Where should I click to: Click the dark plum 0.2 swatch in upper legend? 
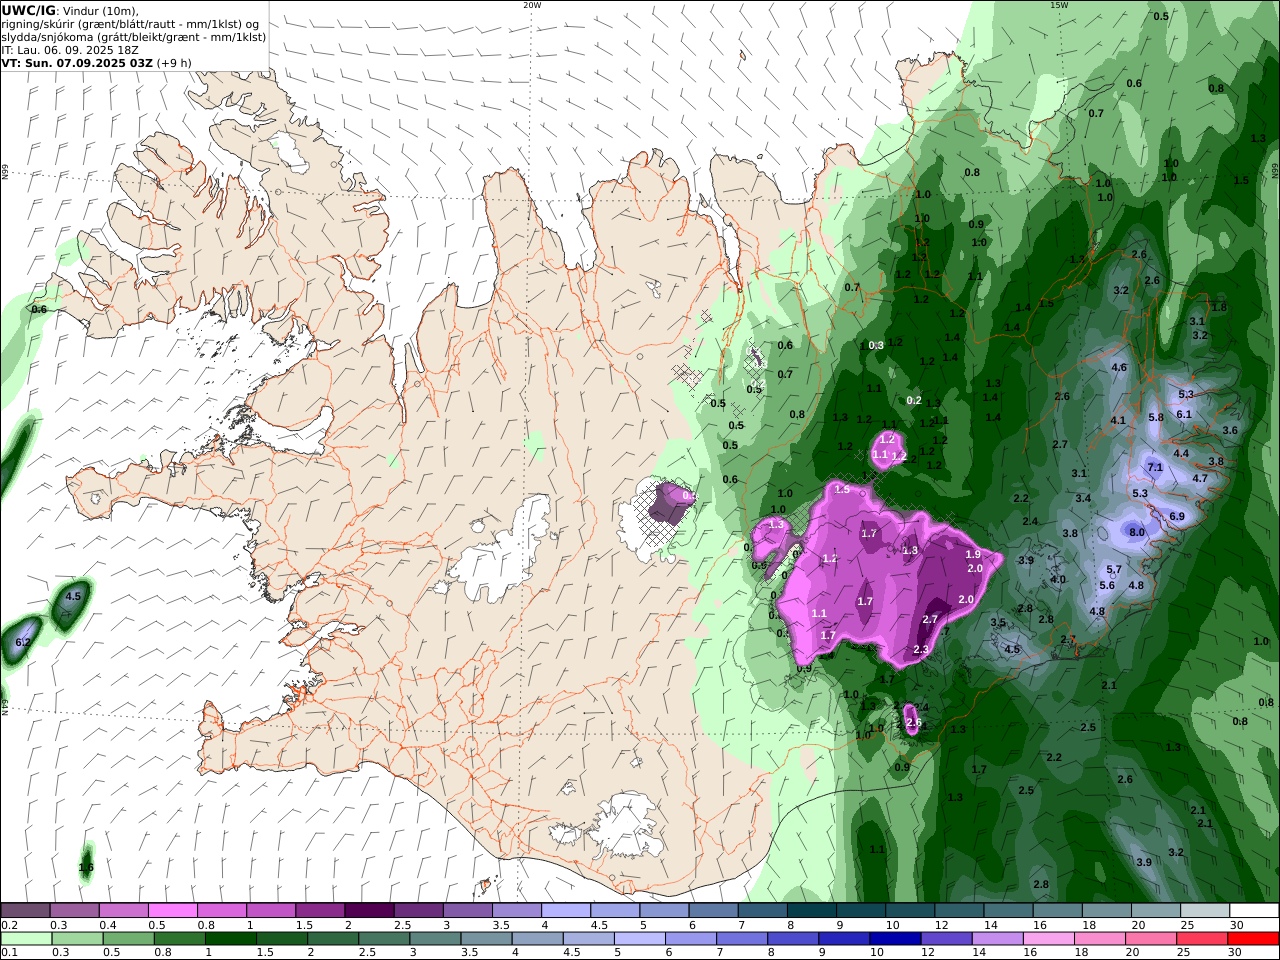[24, 910]
